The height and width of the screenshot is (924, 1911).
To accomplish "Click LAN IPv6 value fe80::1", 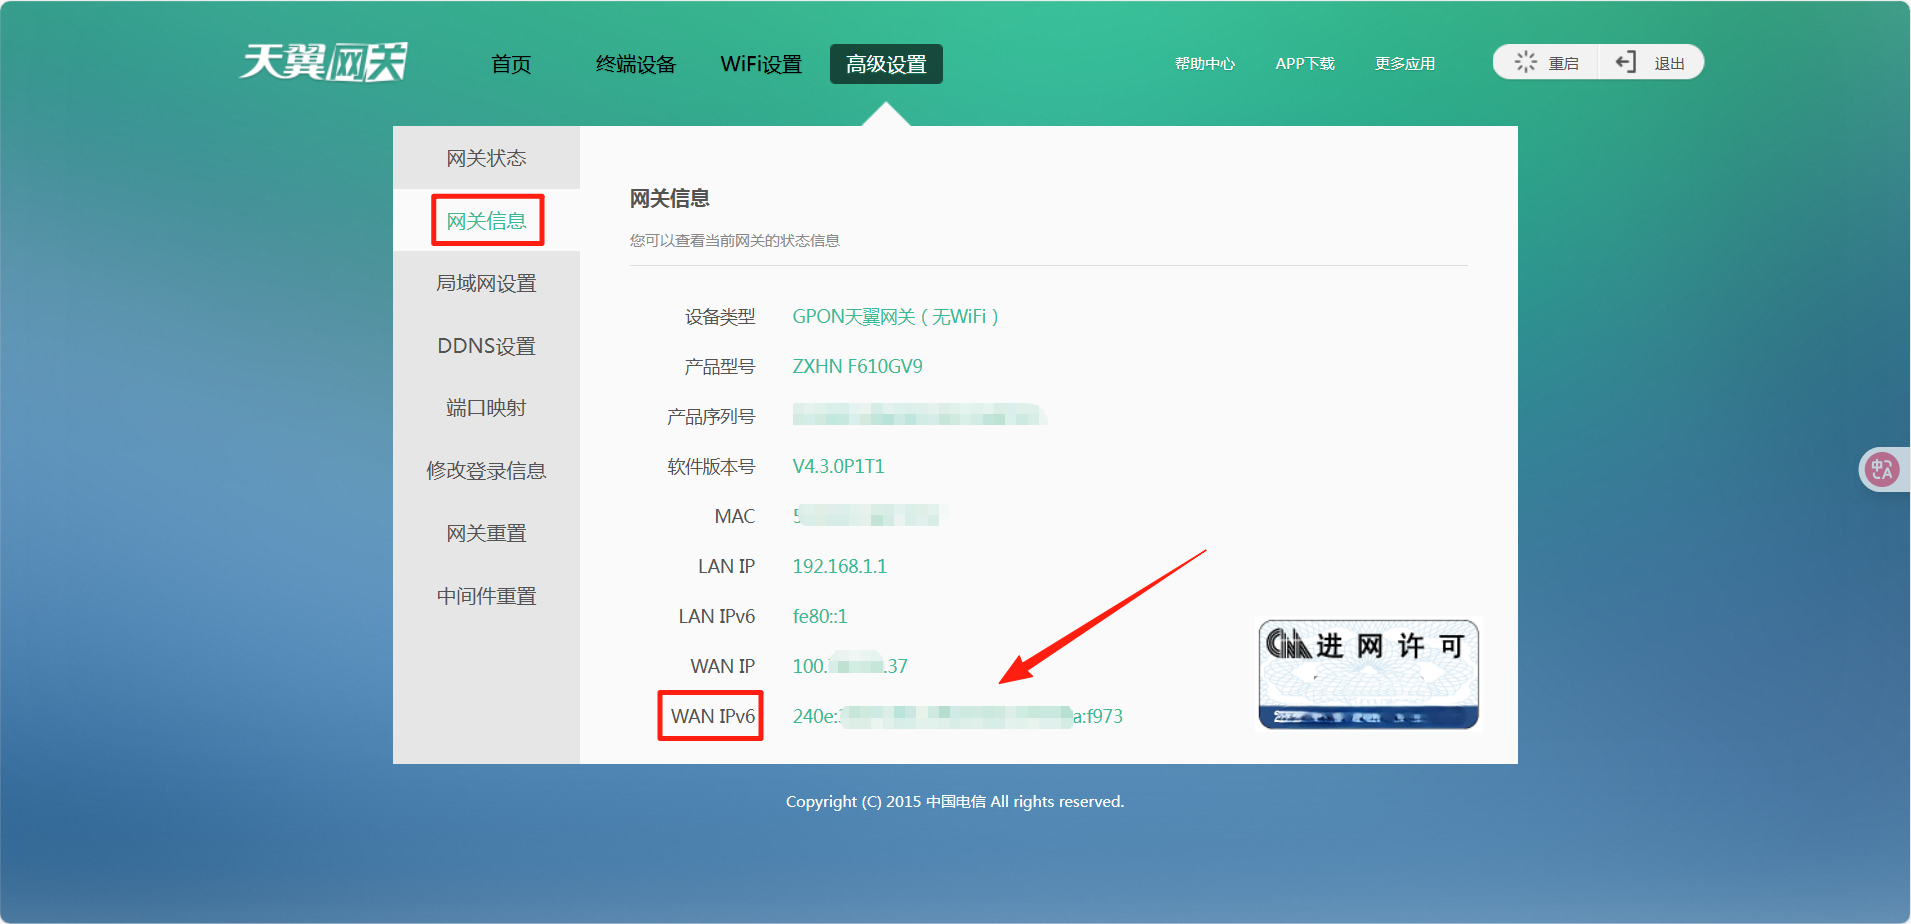I will (819, 616).
